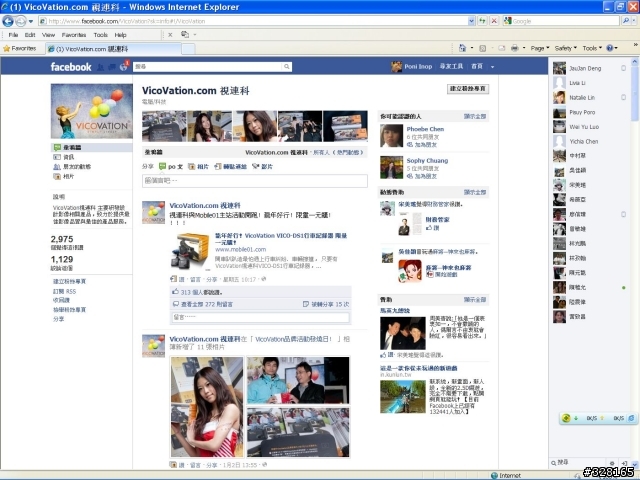The image size is (640, 480).
Task: Open chat with JauJan Deng
Action: tap(590, 68)
